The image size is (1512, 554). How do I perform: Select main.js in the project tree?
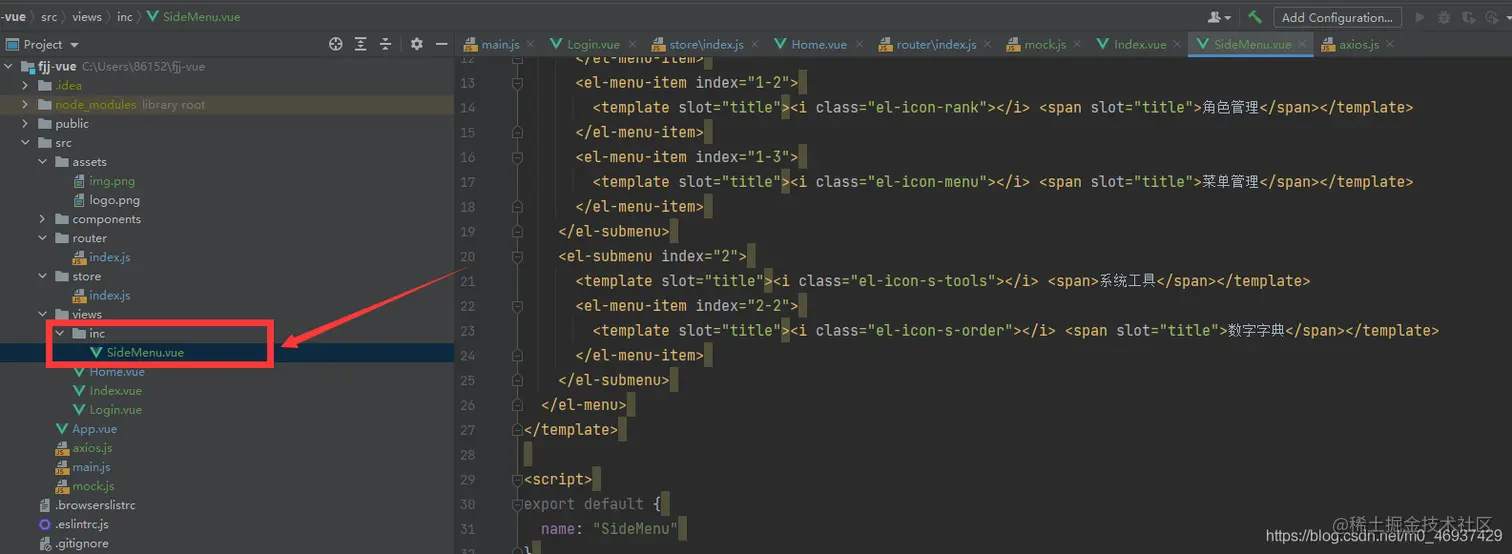pos(91,467)
